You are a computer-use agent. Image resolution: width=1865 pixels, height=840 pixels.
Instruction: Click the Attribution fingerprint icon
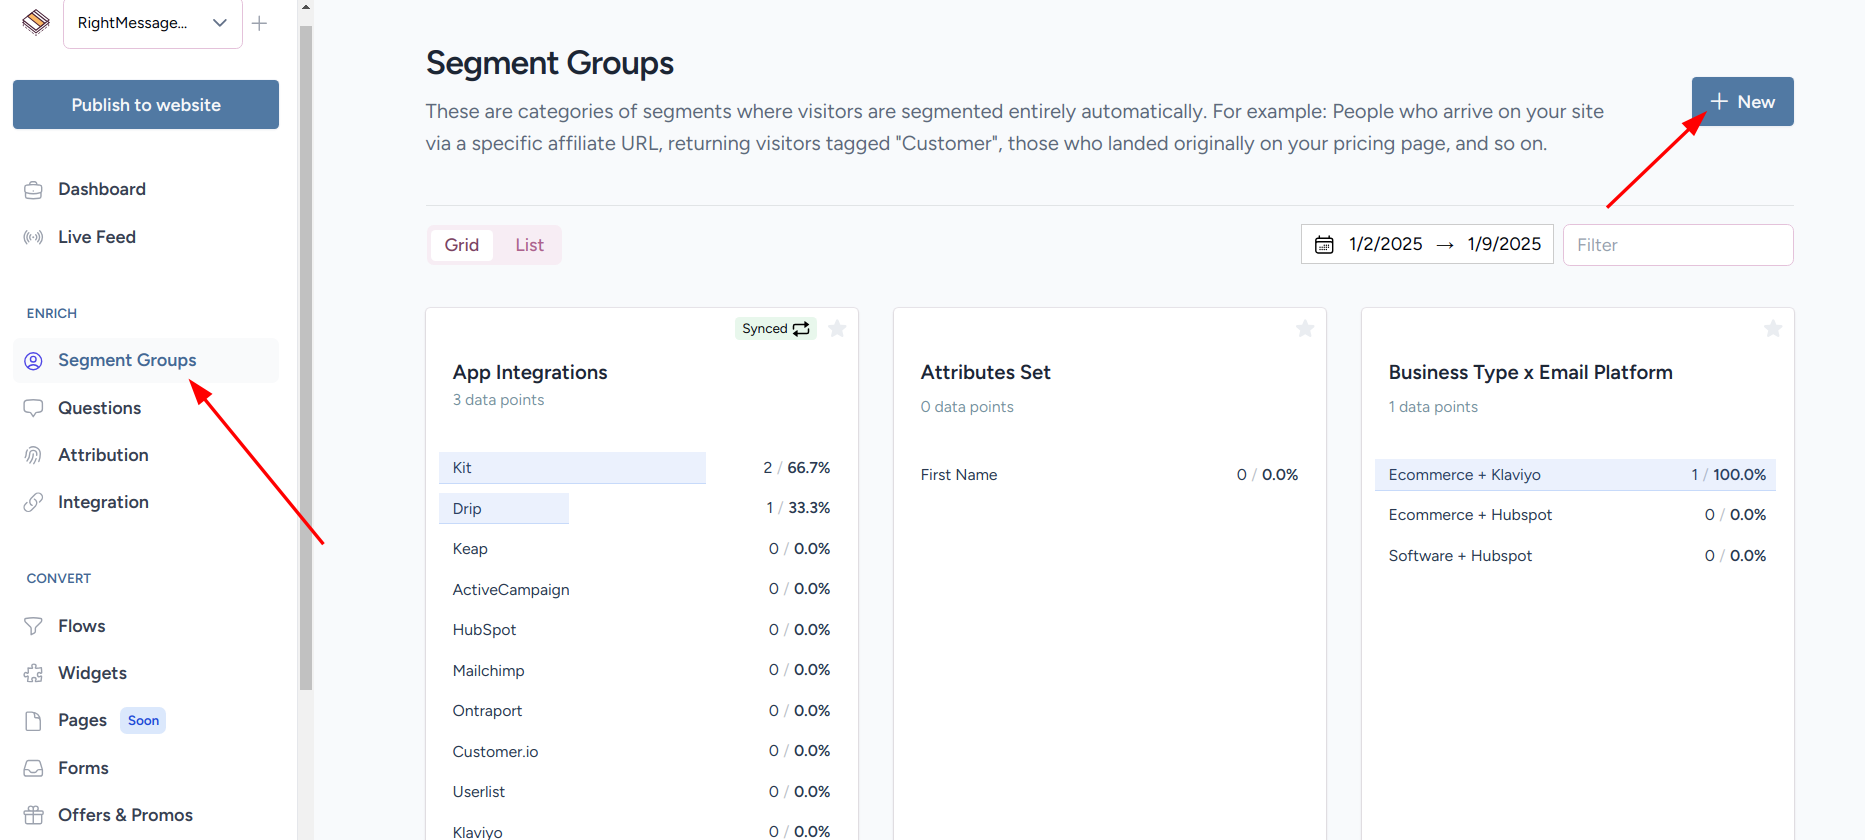tap(33, 455)
